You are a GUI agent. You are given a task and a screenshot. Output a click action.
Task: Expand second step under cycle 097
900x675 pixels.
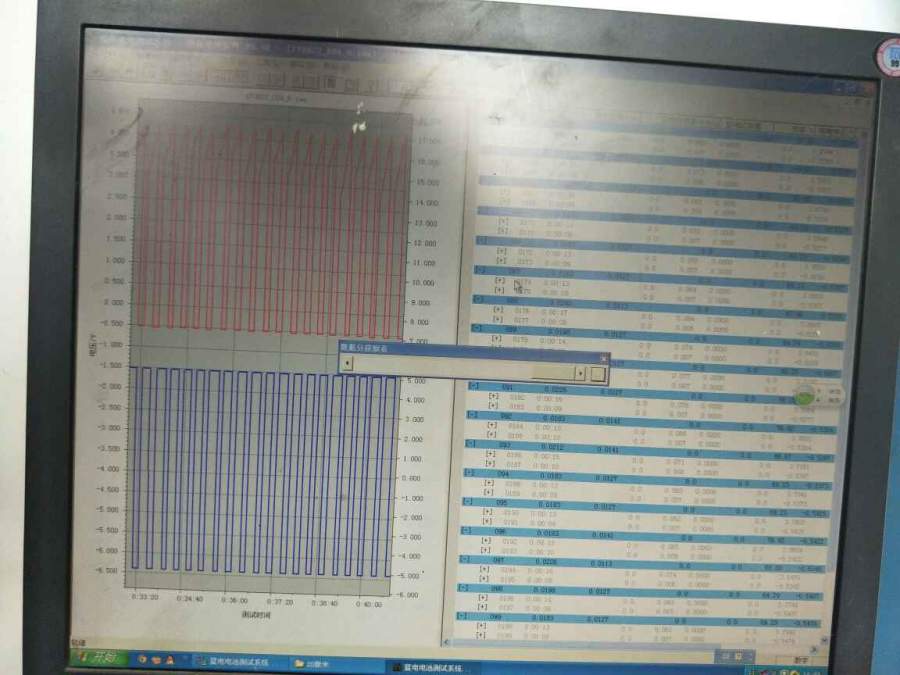pos(484,579)
